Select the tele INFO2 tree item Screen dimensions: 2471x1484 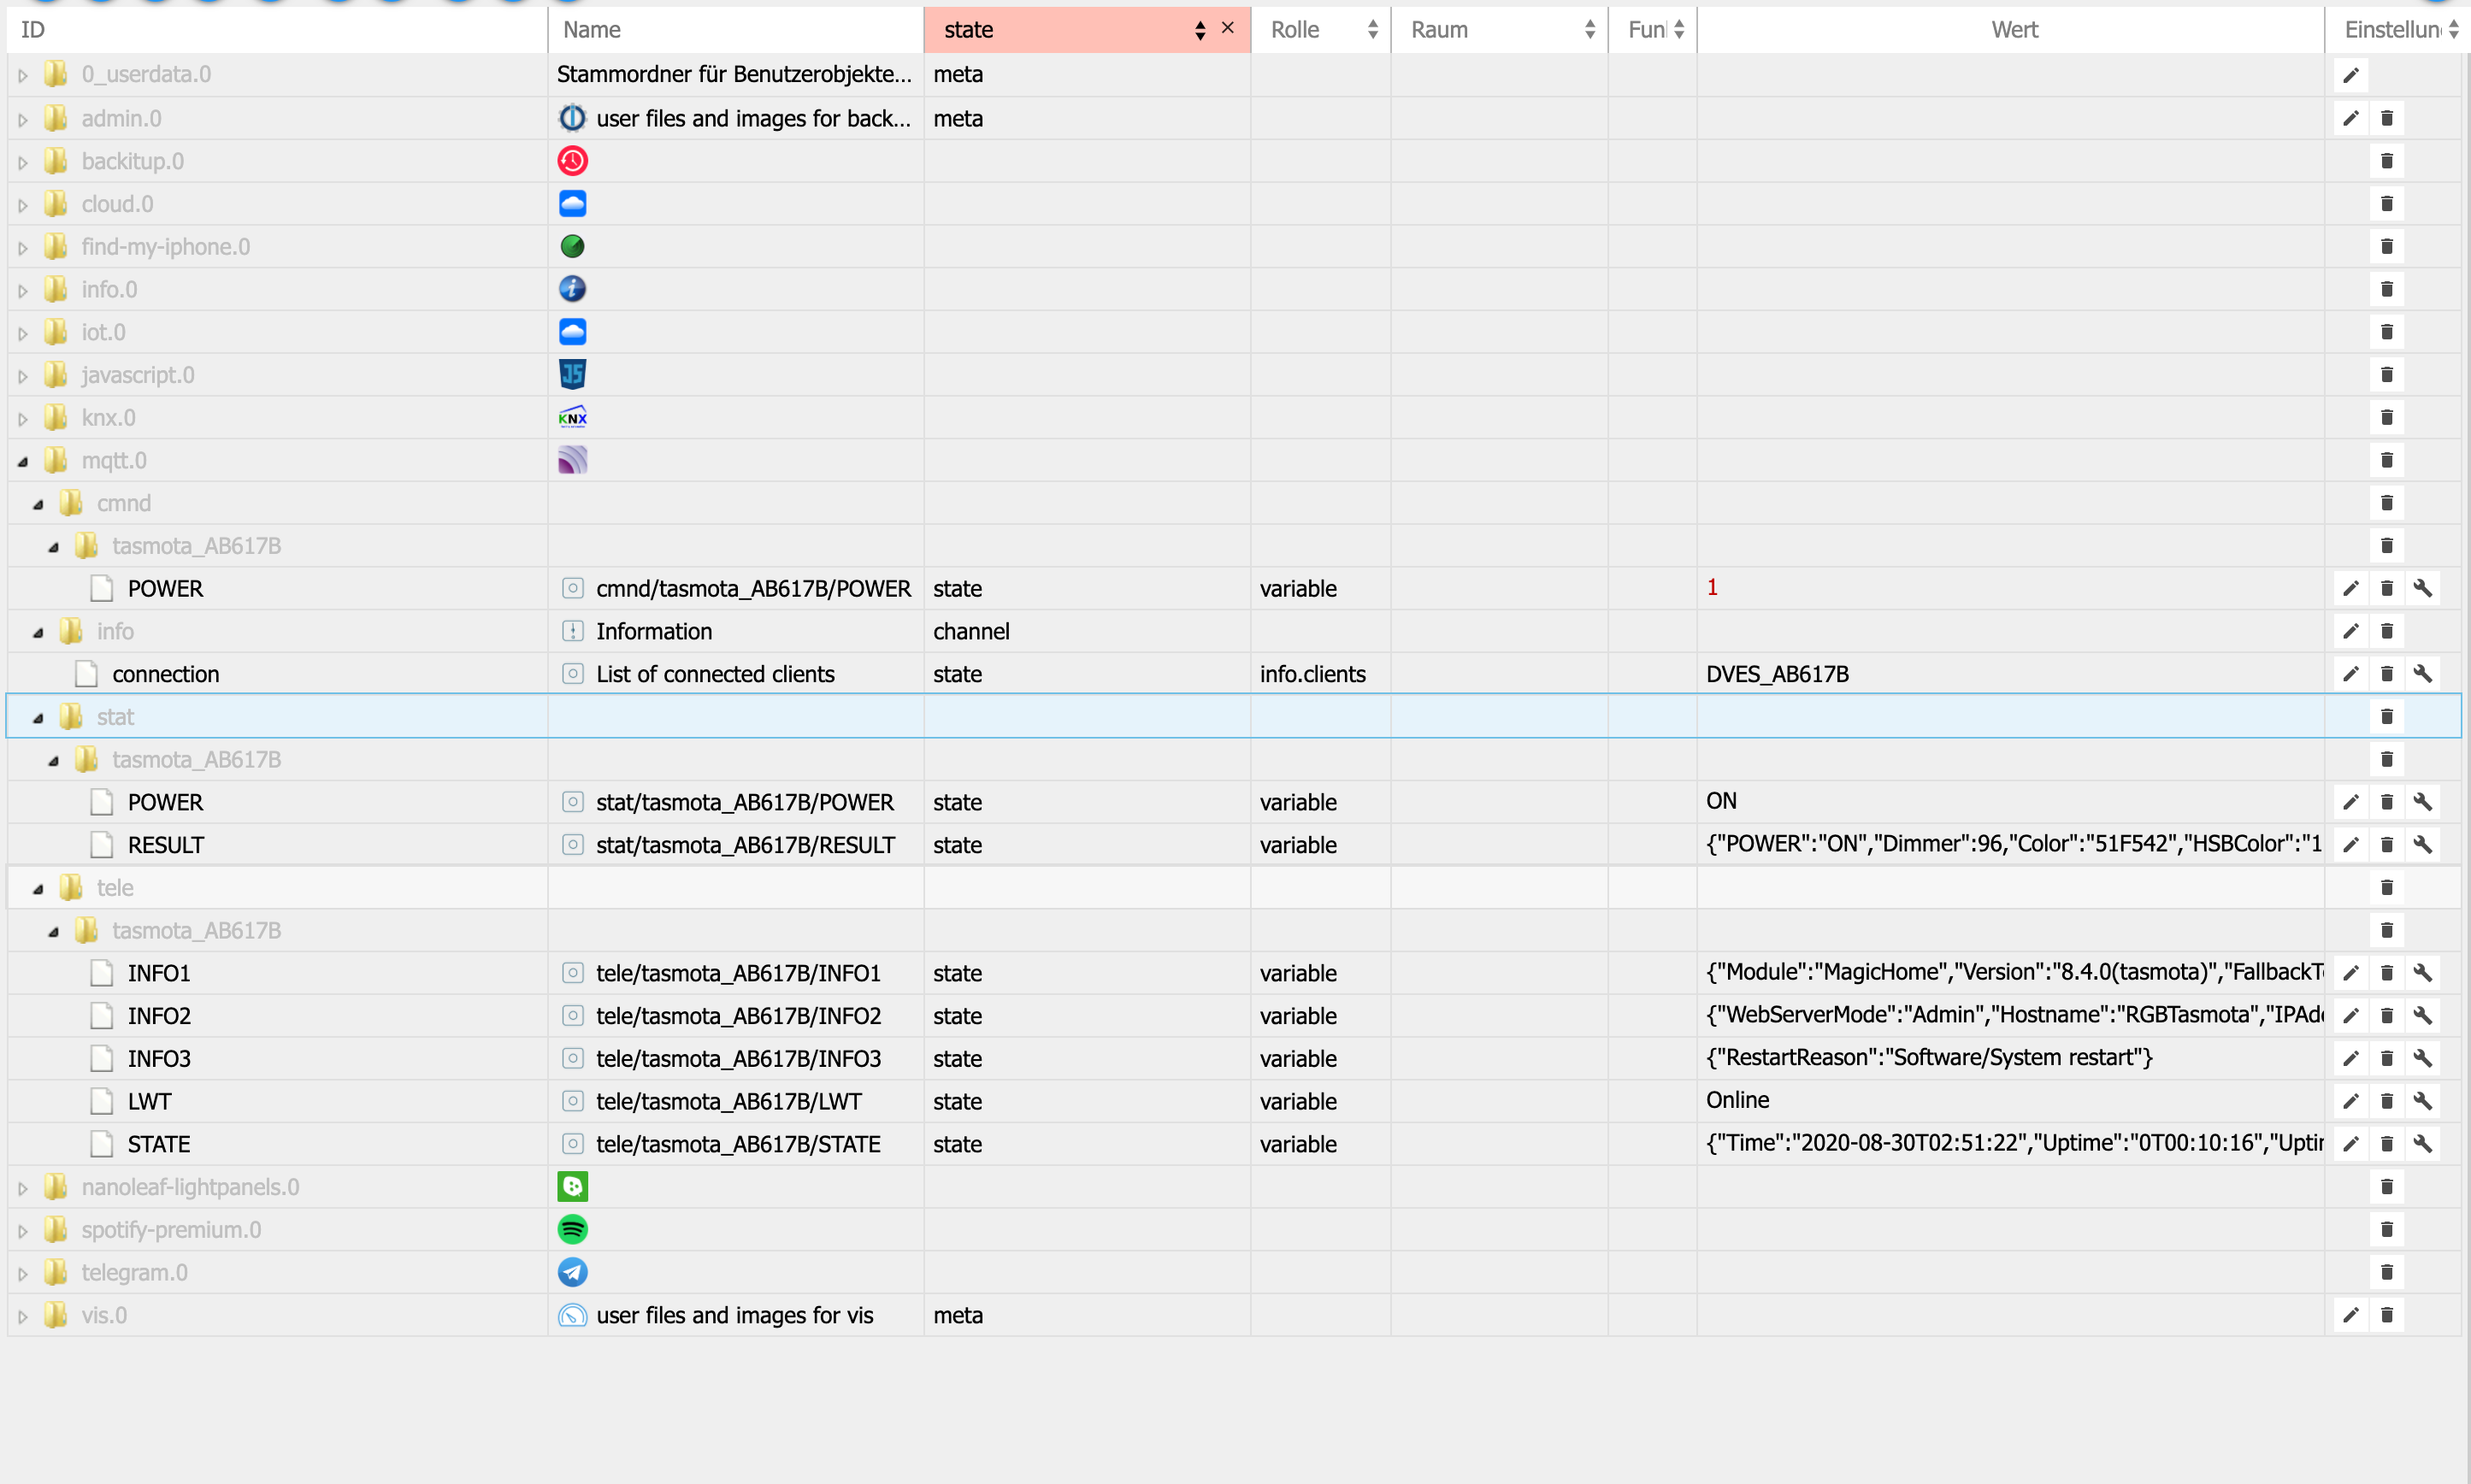coord(159,1016)
